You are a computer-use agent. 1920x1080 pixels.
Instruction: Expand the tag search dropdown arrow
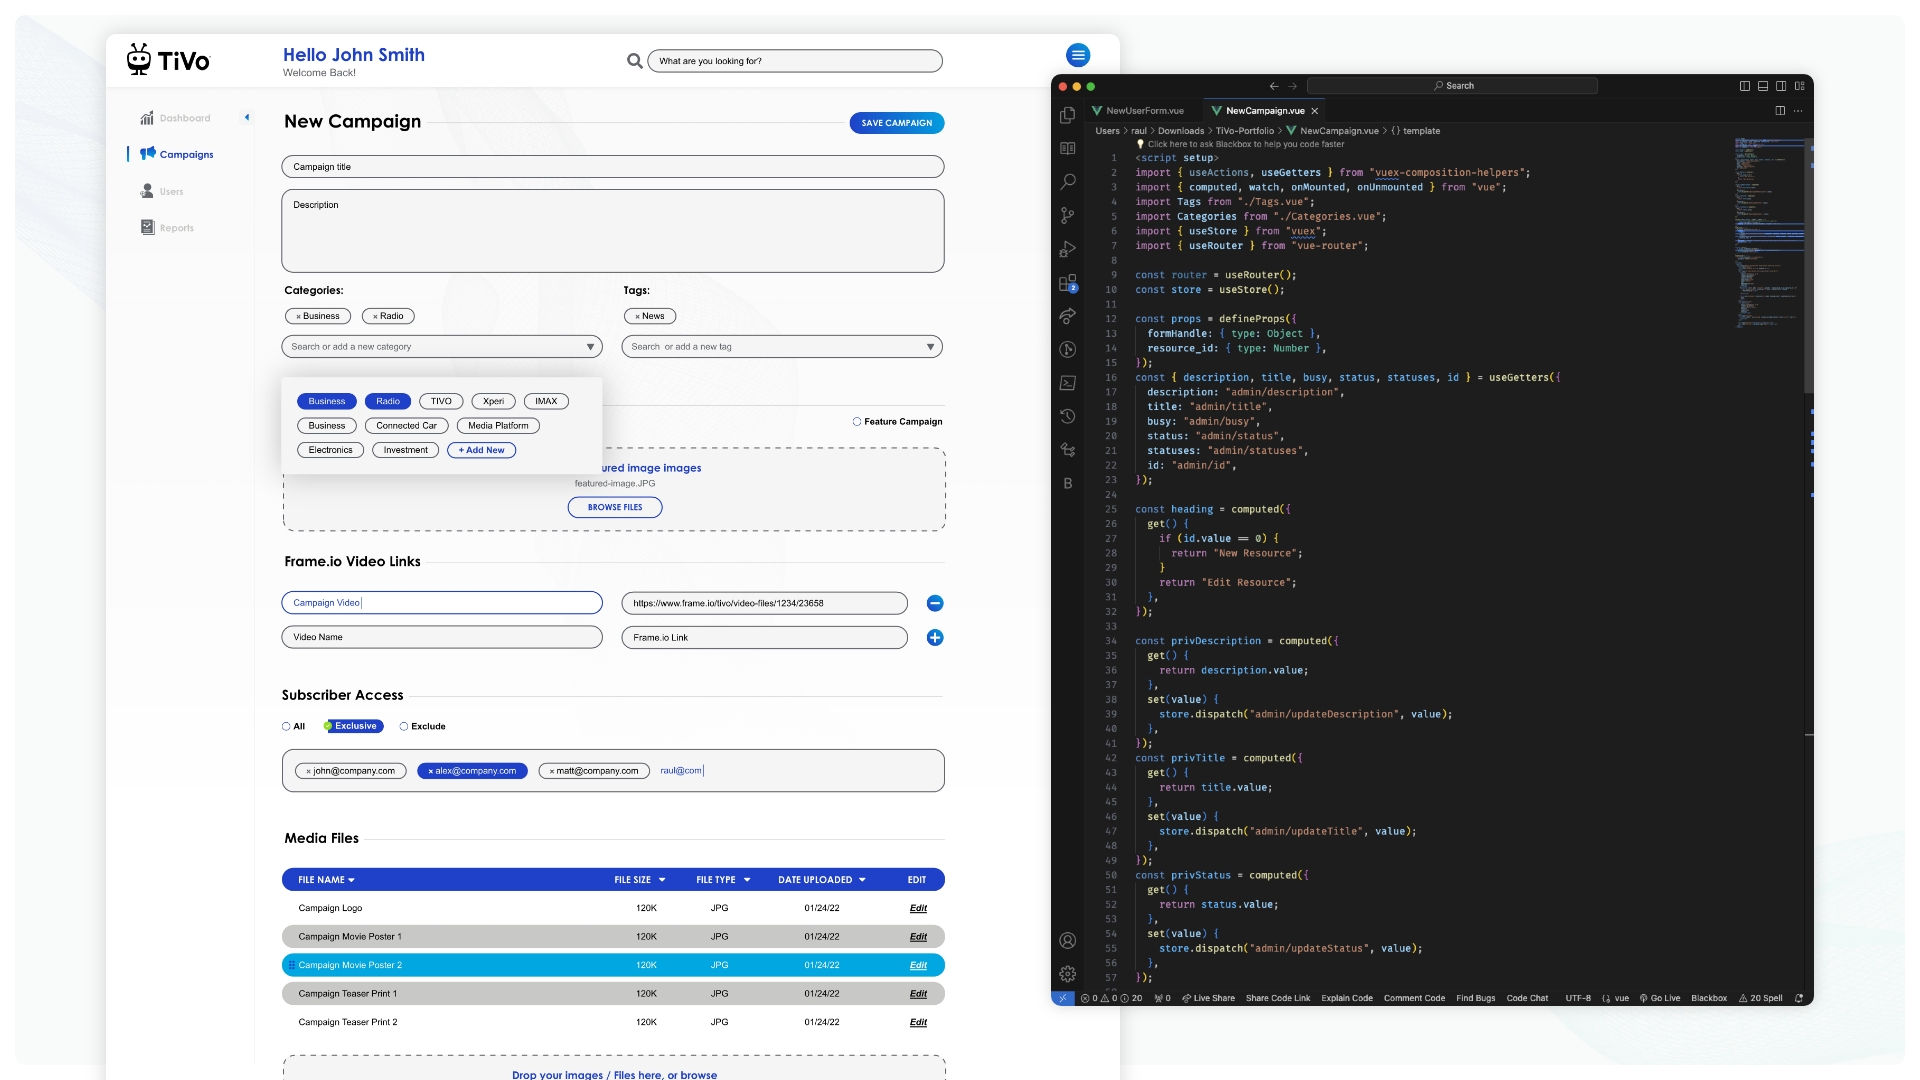[x=930, y=347]
